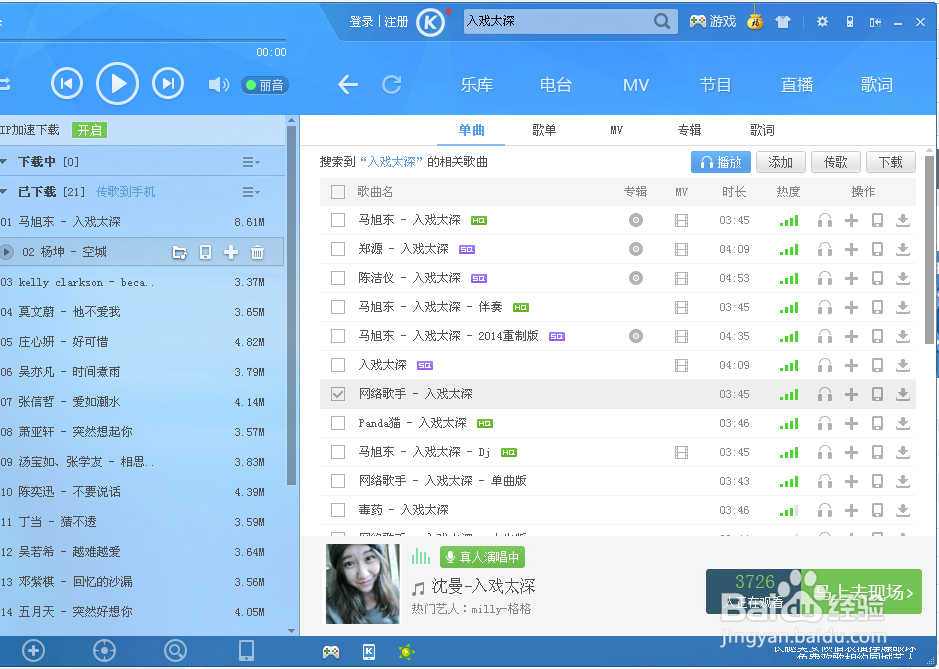Check Panda猫 - 入戏太深 checkbox
This screenshot has width=939, height=669.
(338, 423)
